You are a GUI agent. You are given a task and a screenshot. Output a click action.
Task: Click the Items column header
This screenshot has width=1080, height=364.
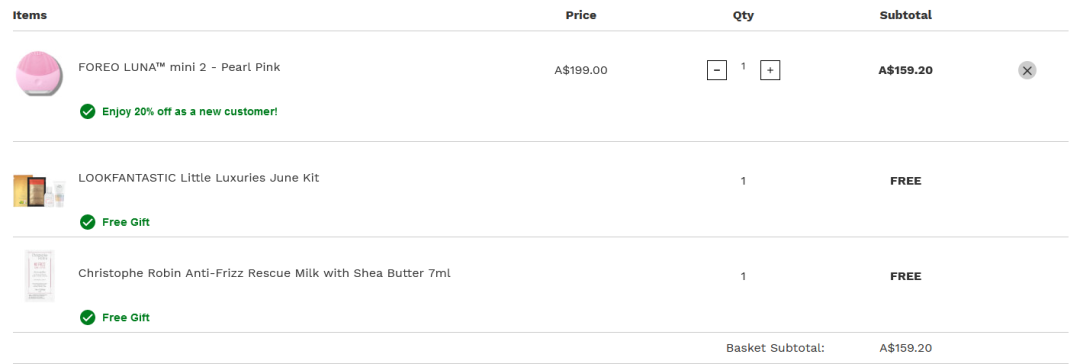[x=30, y=14]
